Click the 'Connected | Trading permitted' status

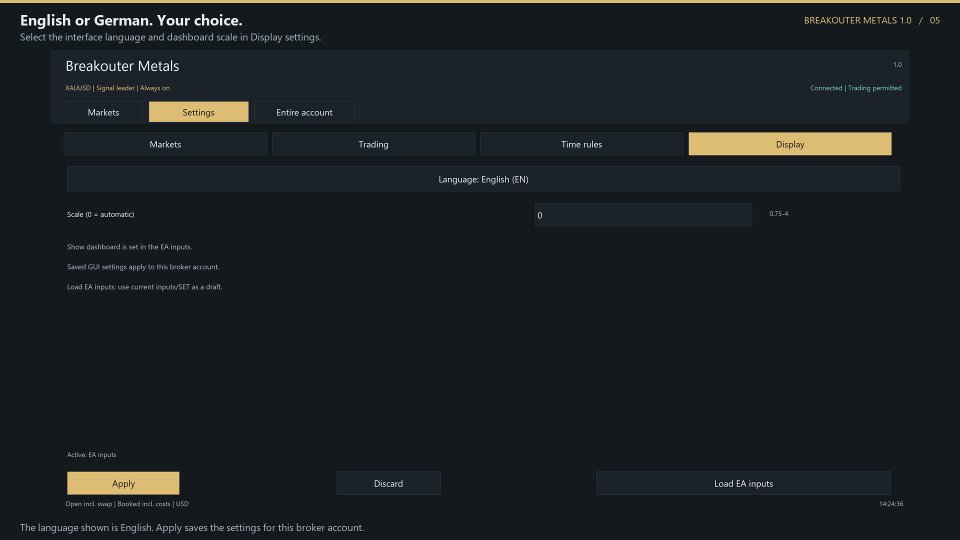pos(855,88)
